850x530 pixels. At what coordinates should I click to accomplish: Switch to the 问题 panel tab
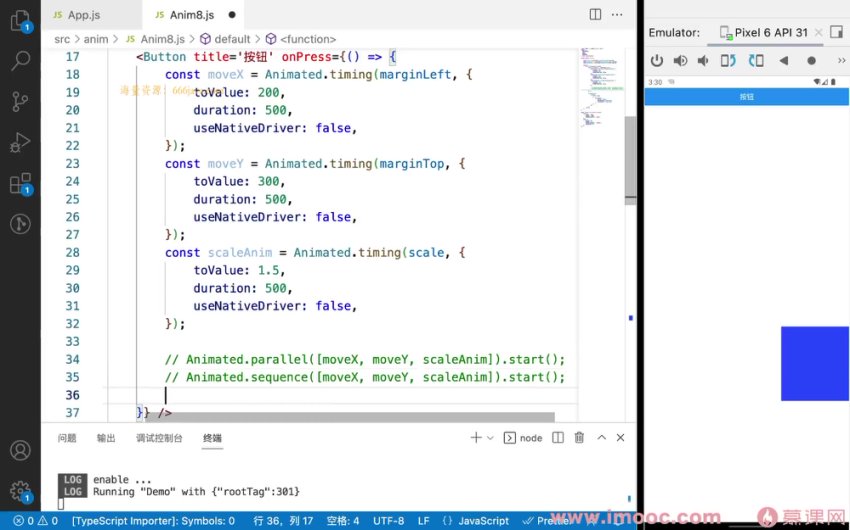(x=67, y=438)
